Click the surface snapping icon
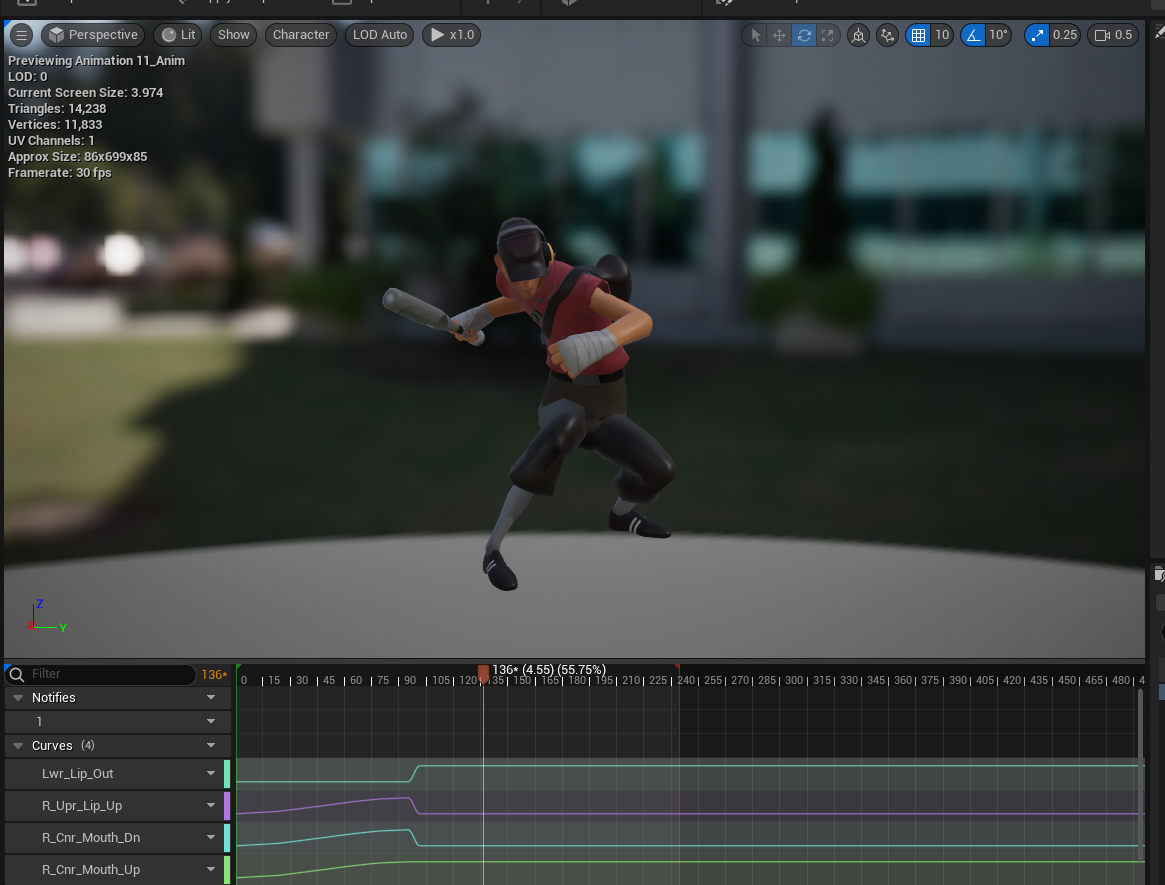This screenshot has height=885, width=1165. point(887,35)
